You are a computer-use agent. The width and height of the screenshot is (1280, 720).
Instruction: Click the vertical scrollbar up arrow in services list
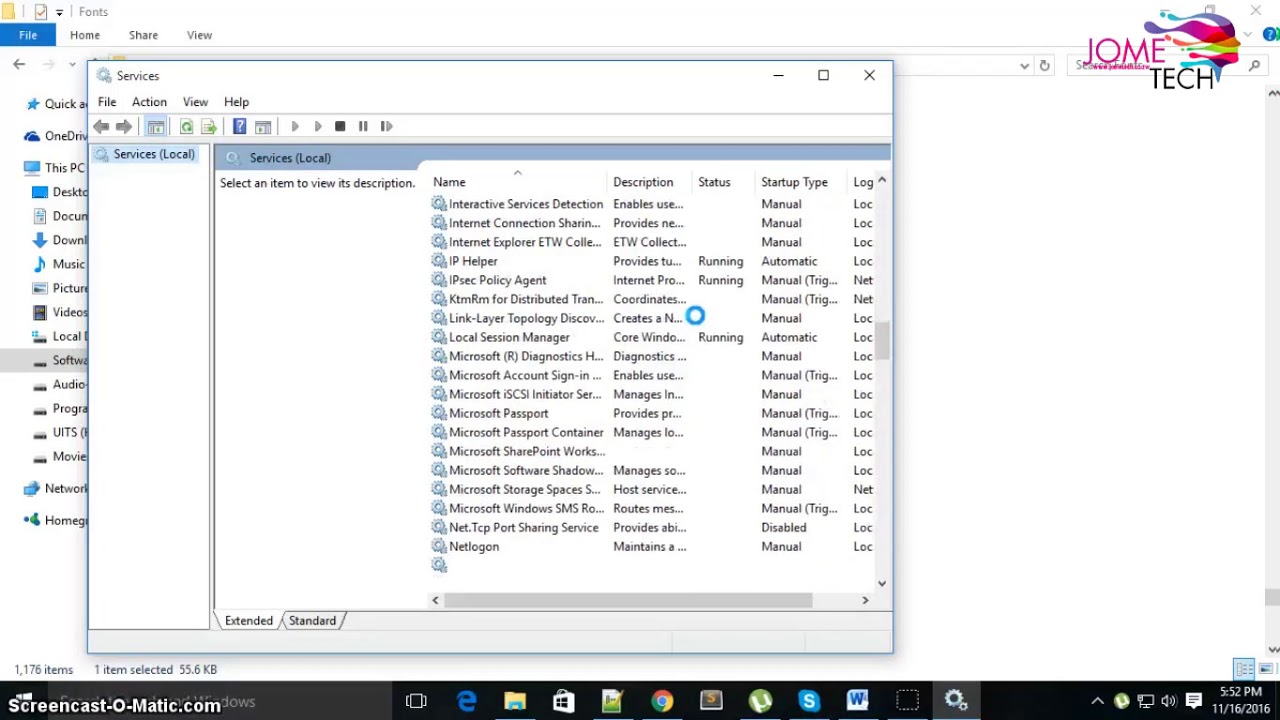(x=882, y=181)
